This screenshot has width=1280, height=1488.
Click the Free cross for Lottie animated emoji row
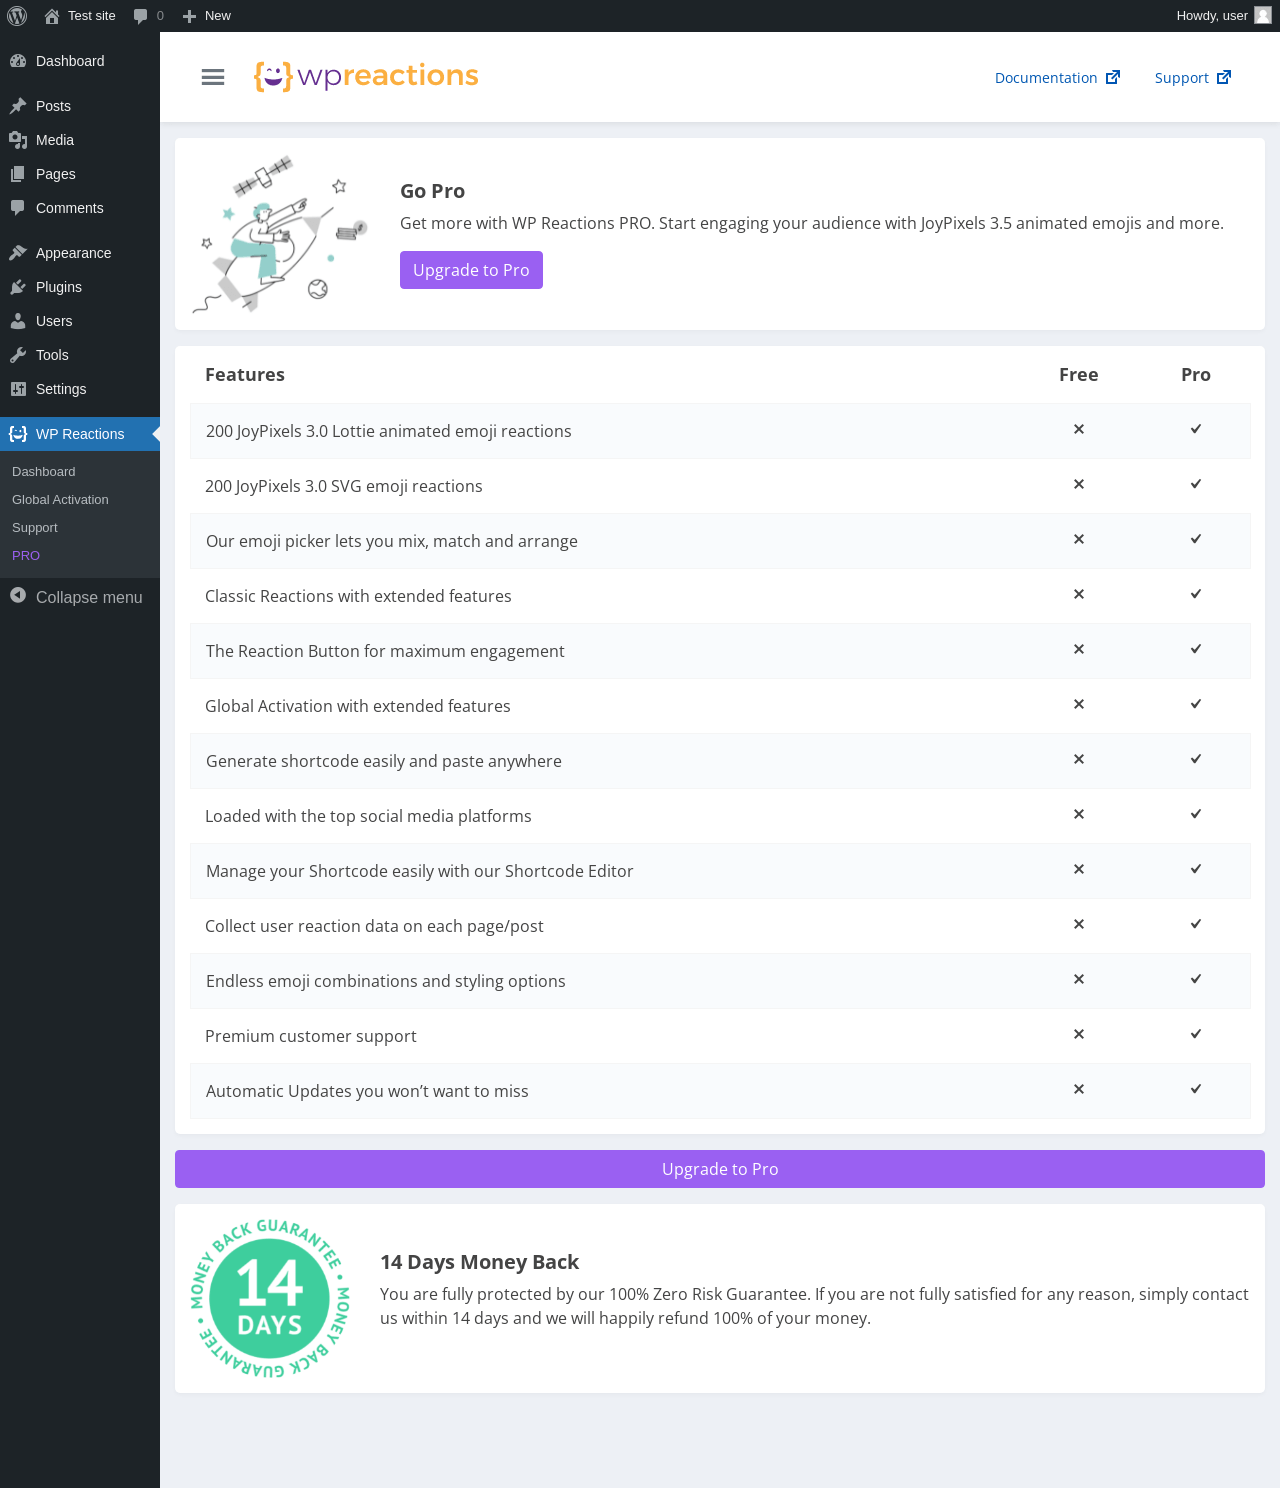tap(1079, 429)
